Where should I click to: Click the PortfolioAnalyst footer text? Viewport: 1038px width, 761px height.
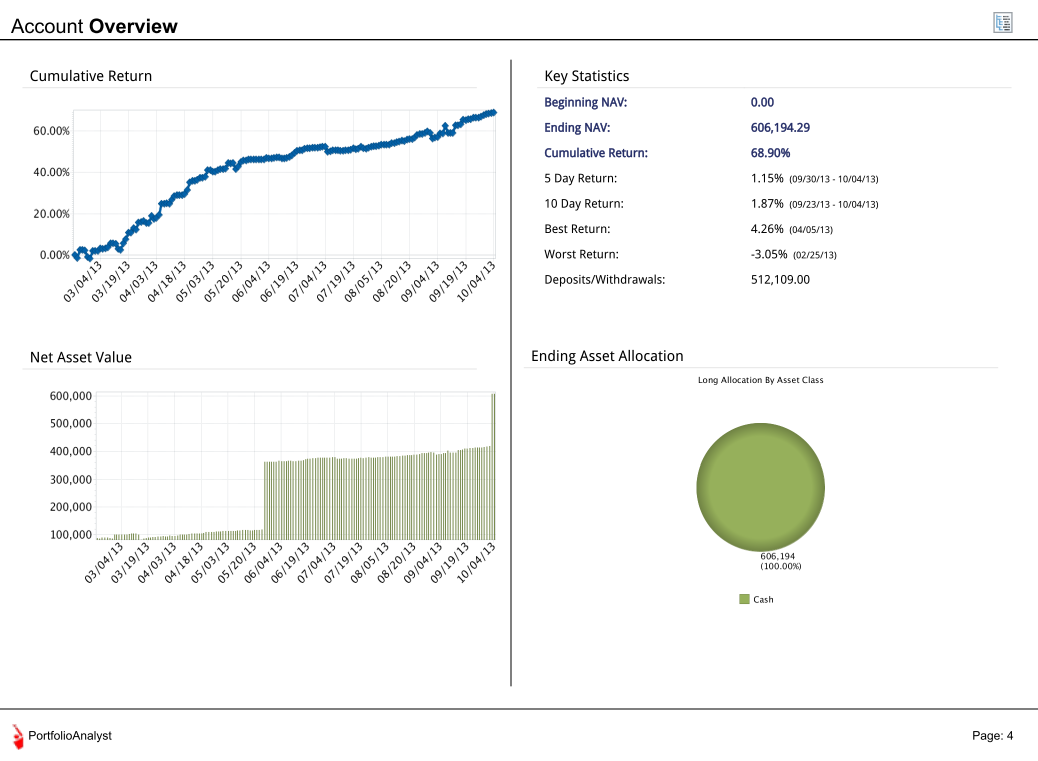coord(70,736)
